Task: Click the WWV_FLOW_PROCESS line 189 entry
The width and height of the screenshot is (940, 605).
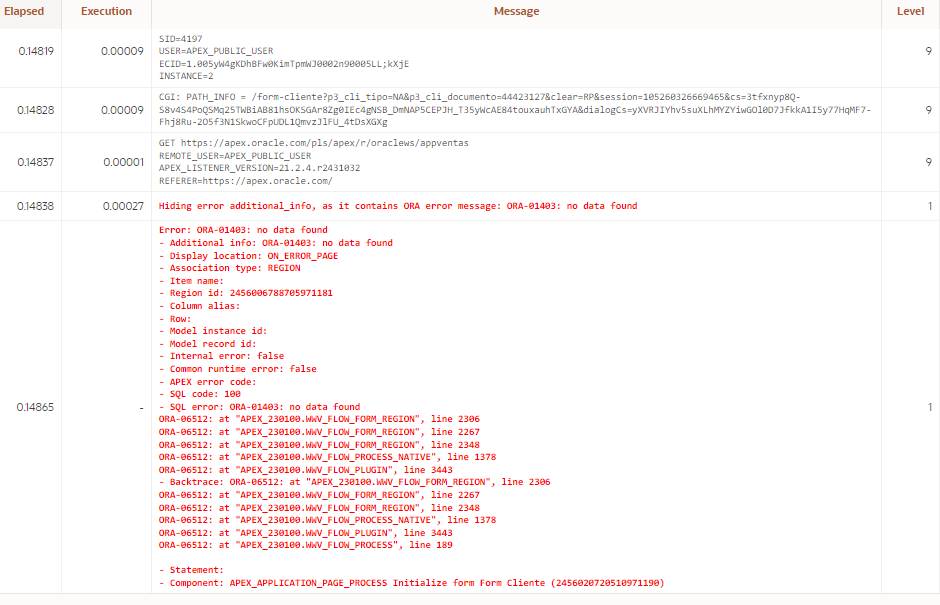Action: tap(305, 545)
